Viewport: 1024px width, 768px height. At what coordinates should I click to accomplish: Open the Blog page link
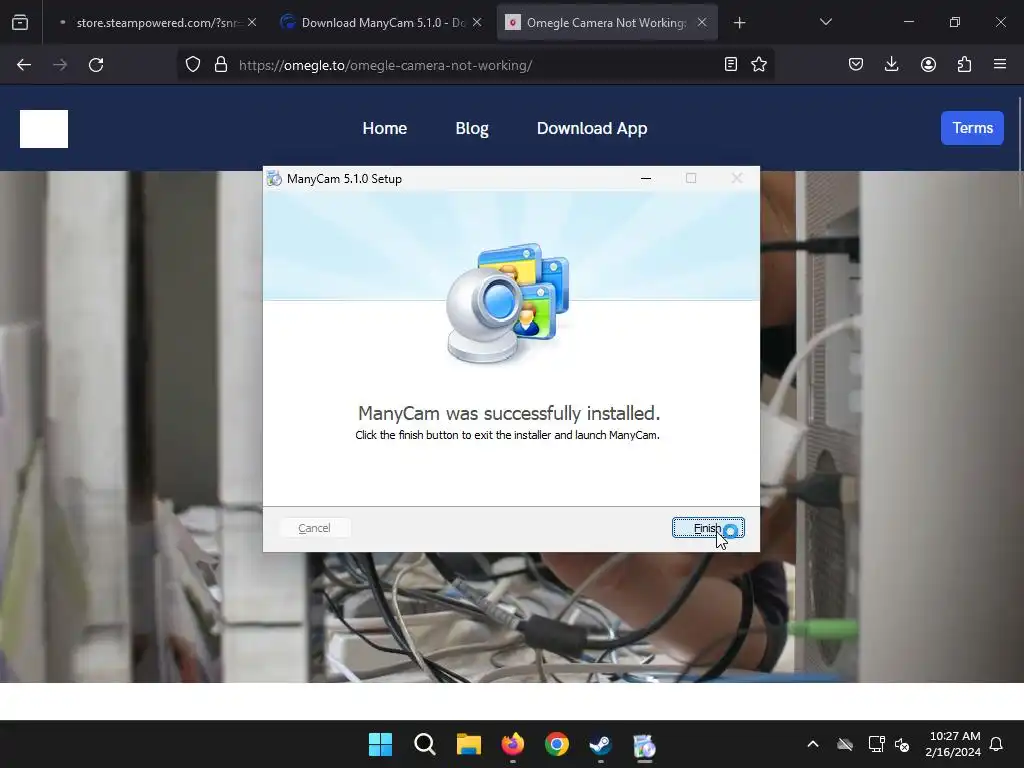pyautogui.click(x=472, y=128)
